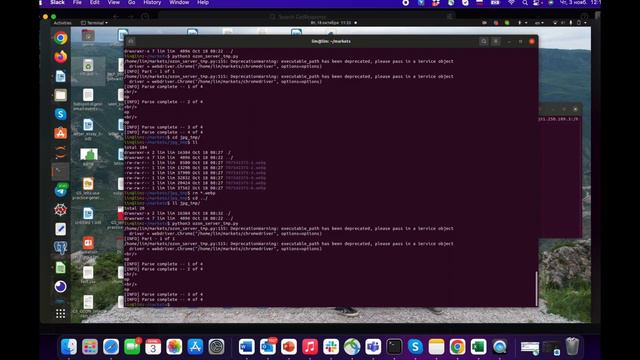Open FaceTime in macOS Dock
Viewport: 640px width, 360px height.
[132, 347]
